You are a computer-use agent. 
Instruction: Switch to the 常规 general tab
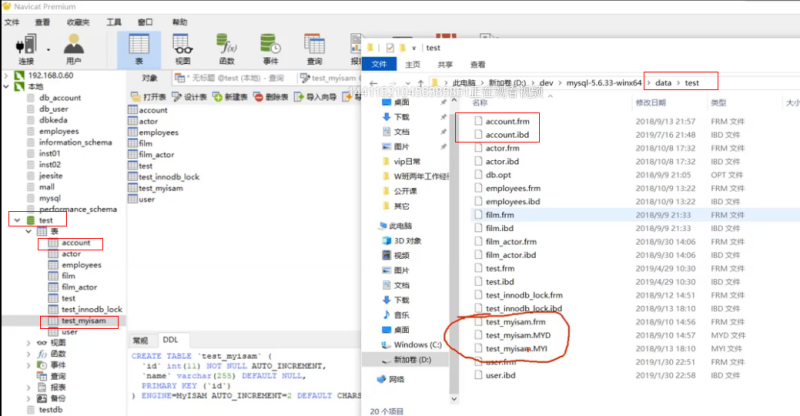tap(140, 340)
